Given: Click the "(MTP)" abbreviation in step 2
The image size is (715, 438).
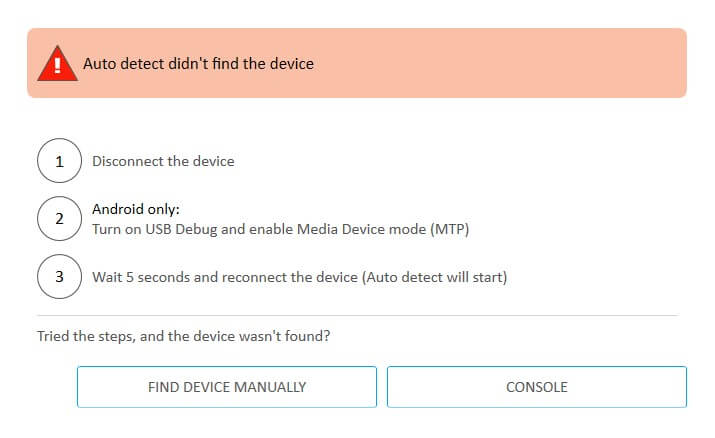Looking at the screenshot, I should coord(449,229).
